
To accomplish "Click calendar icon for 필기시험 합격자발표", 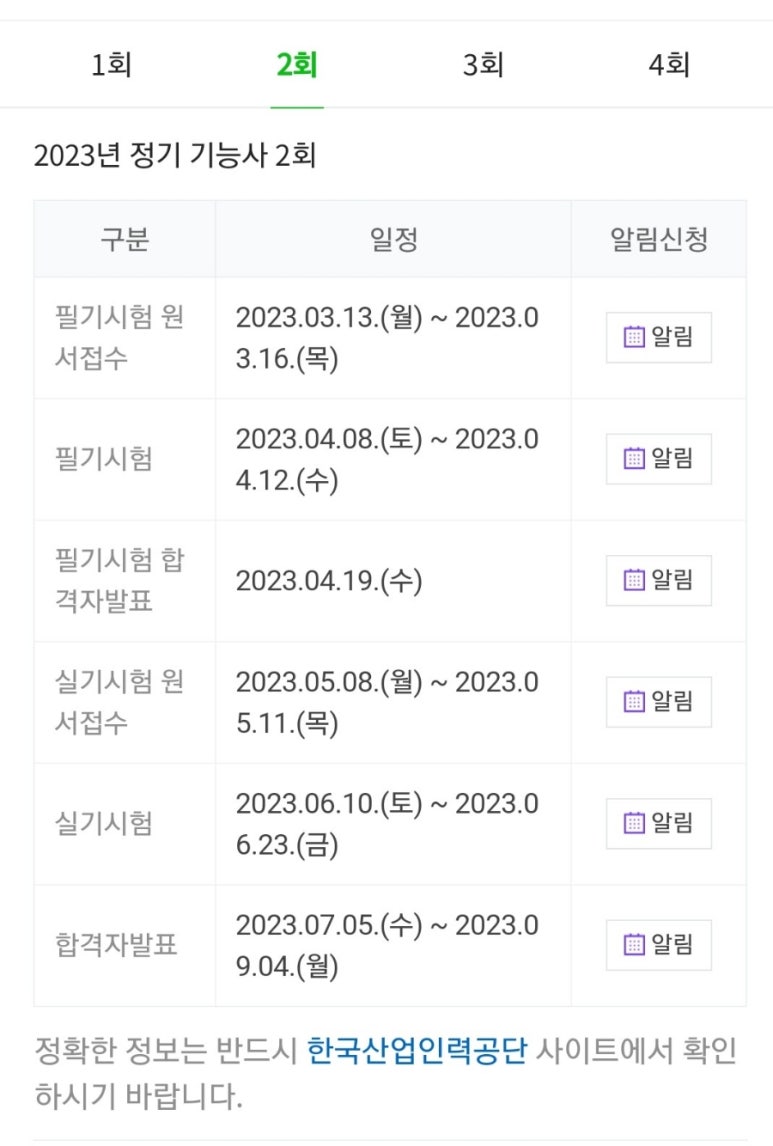I will pos(633,580).
